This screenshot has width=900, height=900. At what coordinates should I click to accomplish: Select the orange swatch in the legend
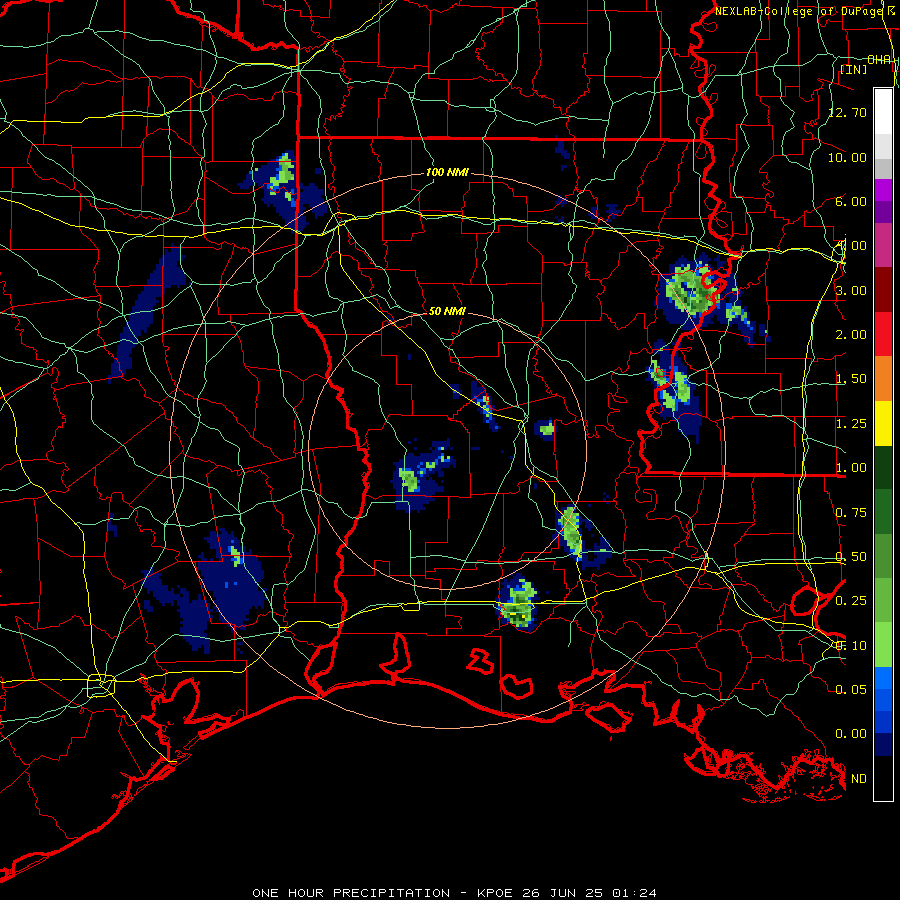point(883,379)
